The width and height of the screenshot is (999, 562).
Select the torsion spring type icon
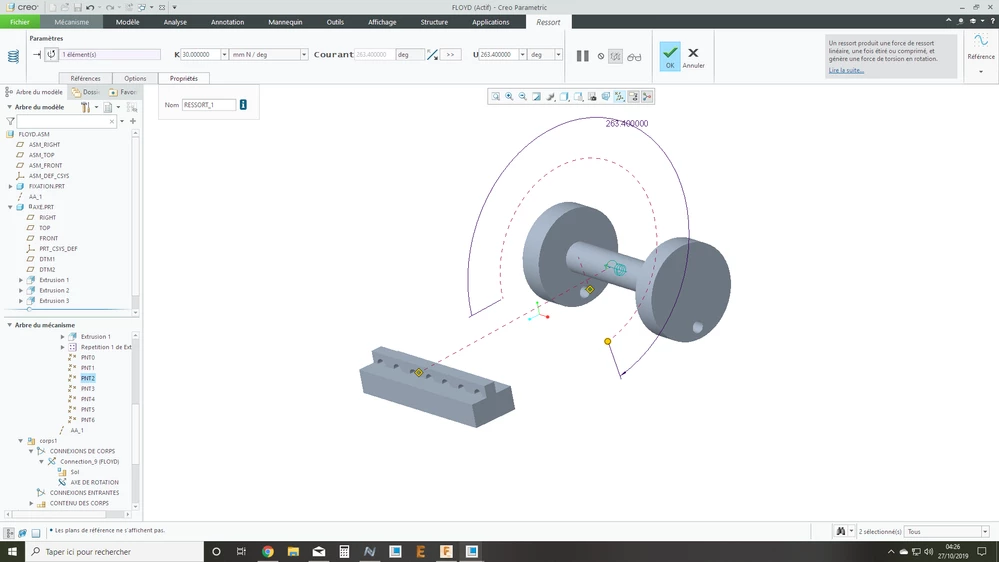pyautogui.click(x=52, y=54)
